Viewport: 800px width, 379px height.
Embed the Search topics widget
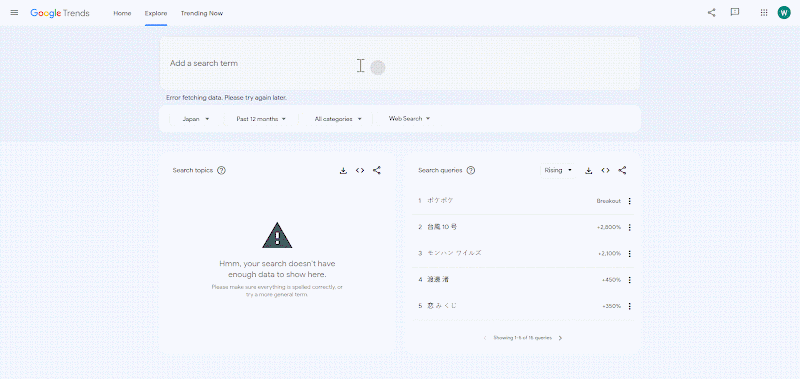pyautogui.click(x=360, y=170)
